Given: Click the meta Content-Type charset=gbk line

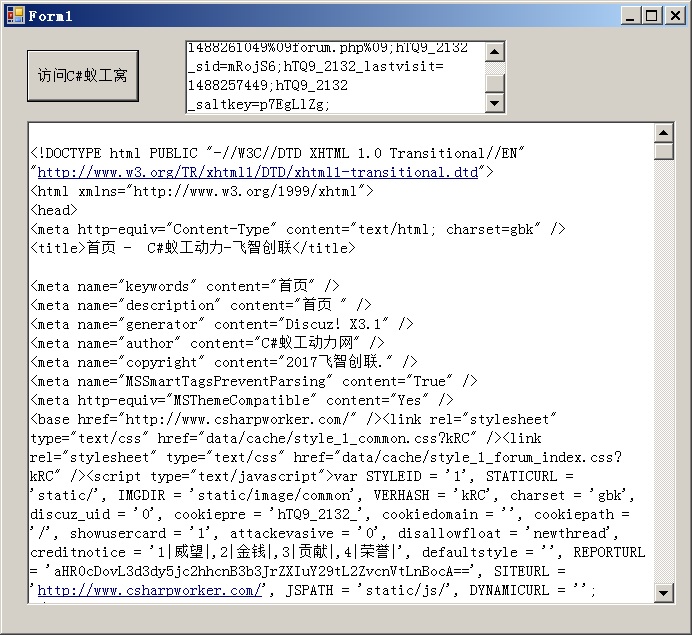Looking at the screenshot, I should 298,229.
